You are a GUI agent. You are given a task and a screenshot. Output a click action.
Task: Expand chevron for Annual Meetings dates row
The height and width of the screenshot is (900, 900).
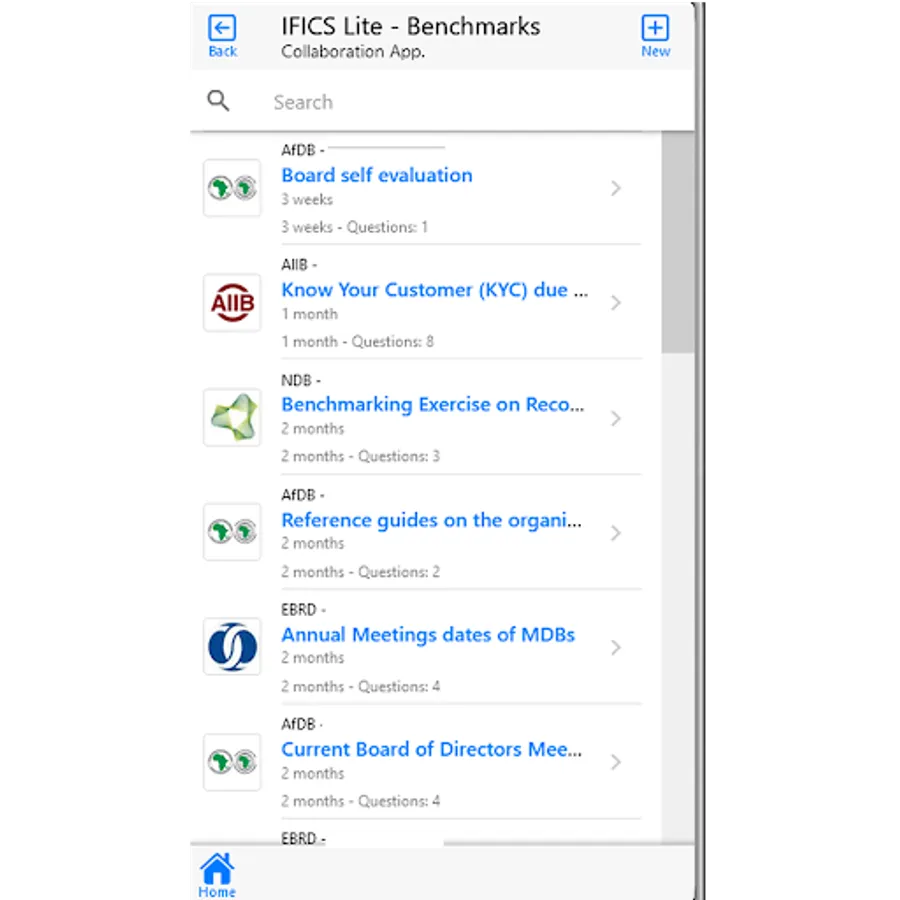pyautogui.click(x=616, y=647)
